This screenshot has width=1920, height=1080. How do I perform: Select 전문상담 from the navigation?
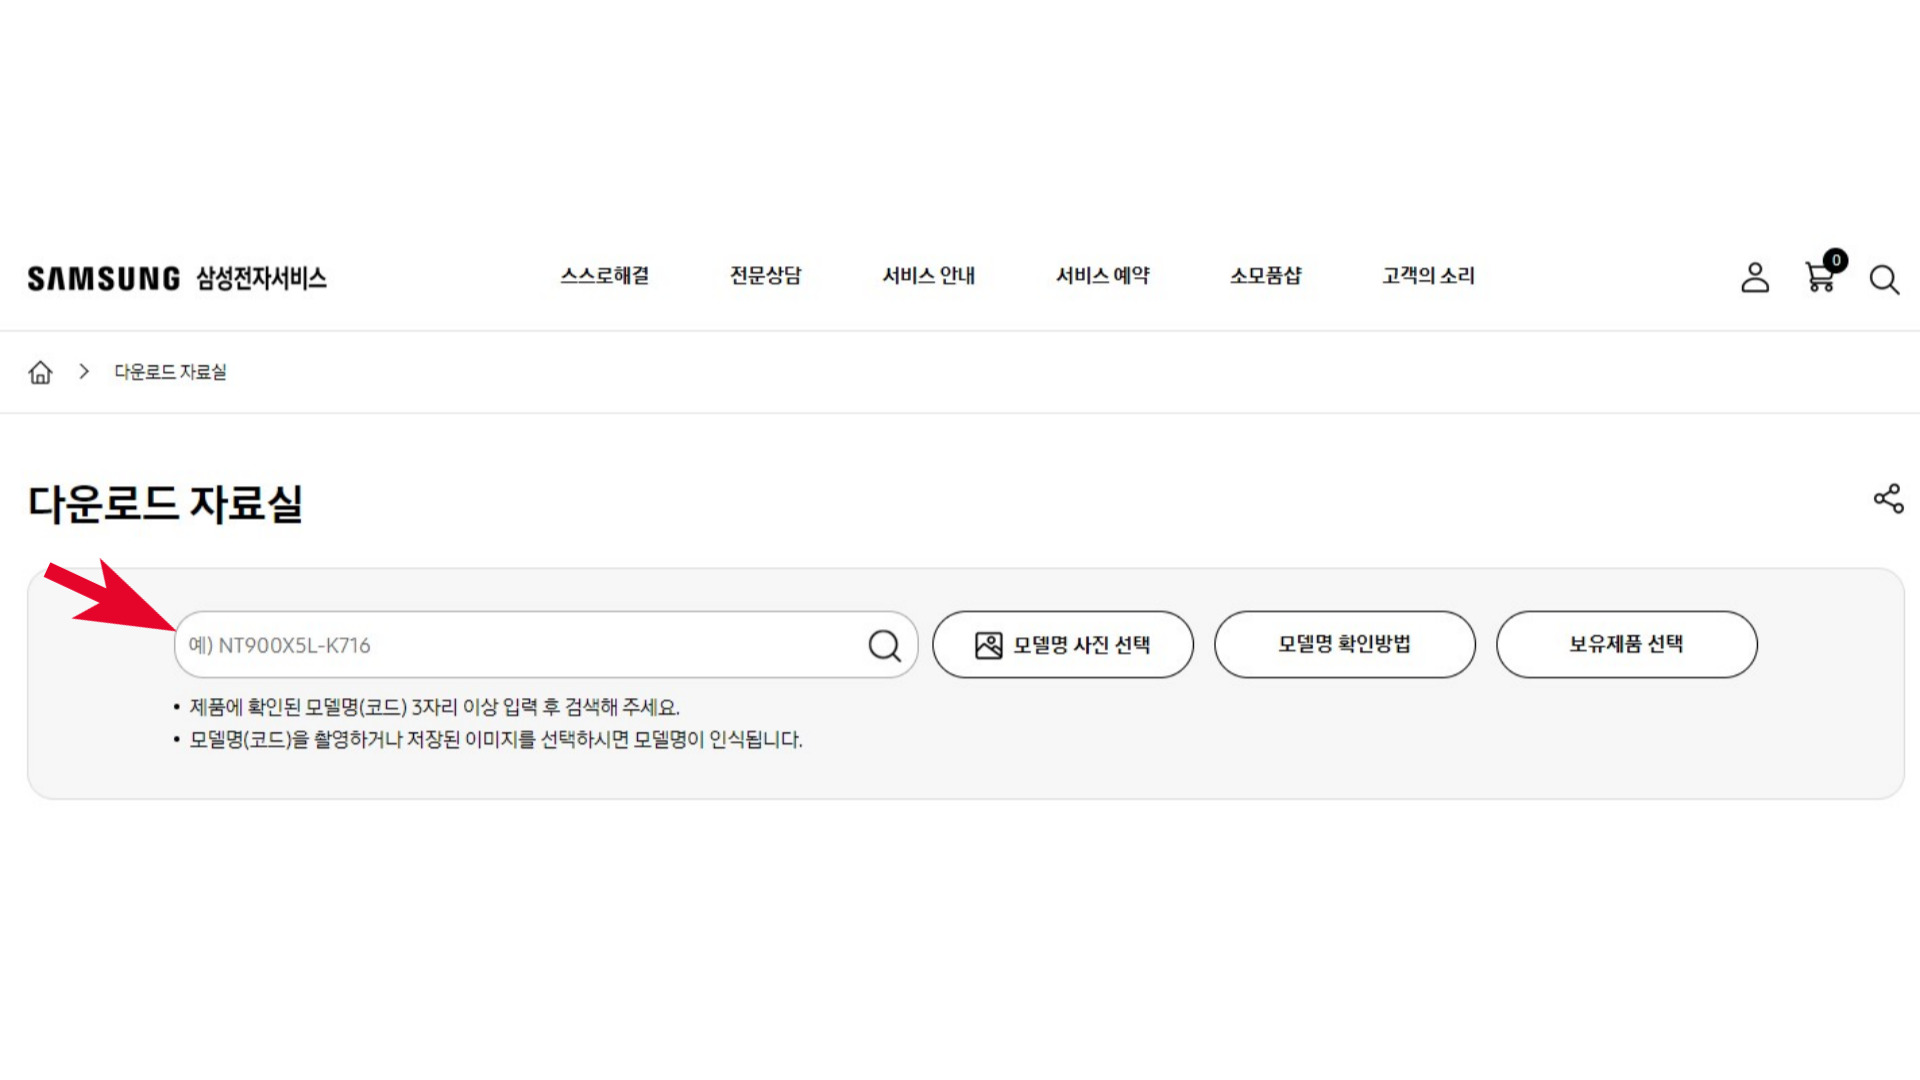click(766, 277)
